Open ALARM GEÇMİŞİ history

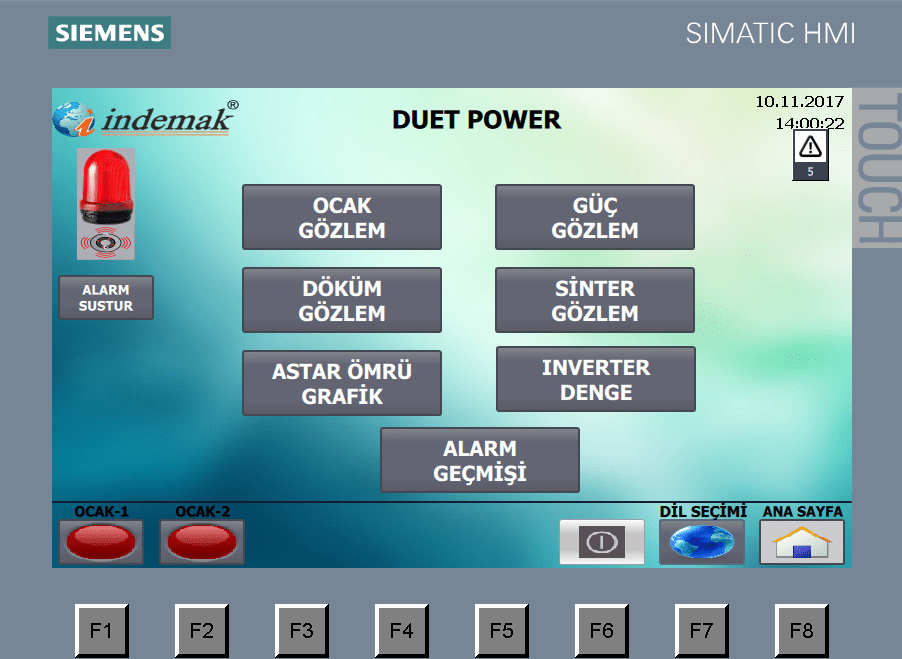coord(480,459)
